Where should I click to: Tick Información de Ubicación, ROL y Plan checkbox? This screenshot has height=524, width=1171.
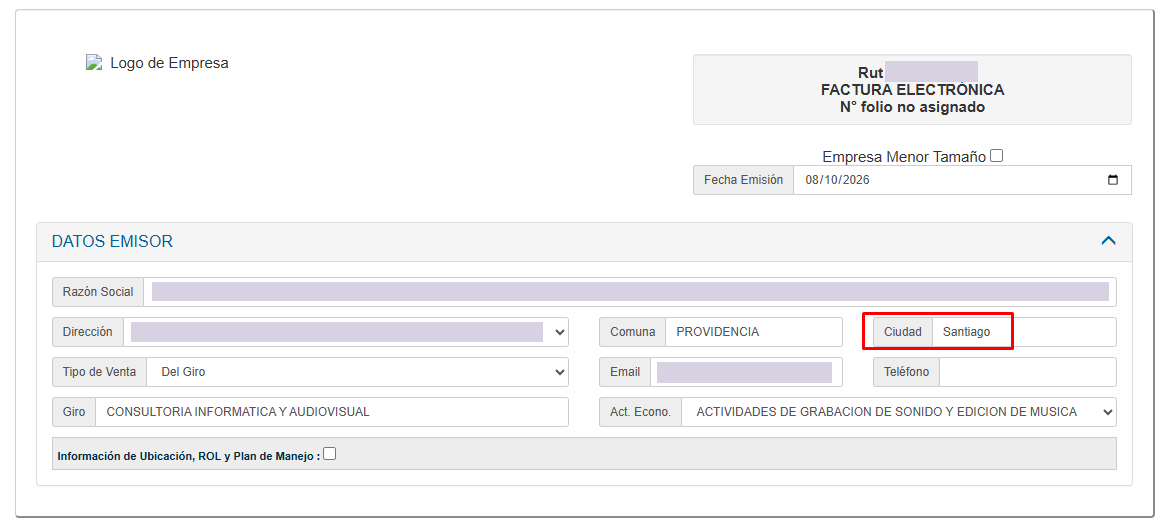pos(329,453)
